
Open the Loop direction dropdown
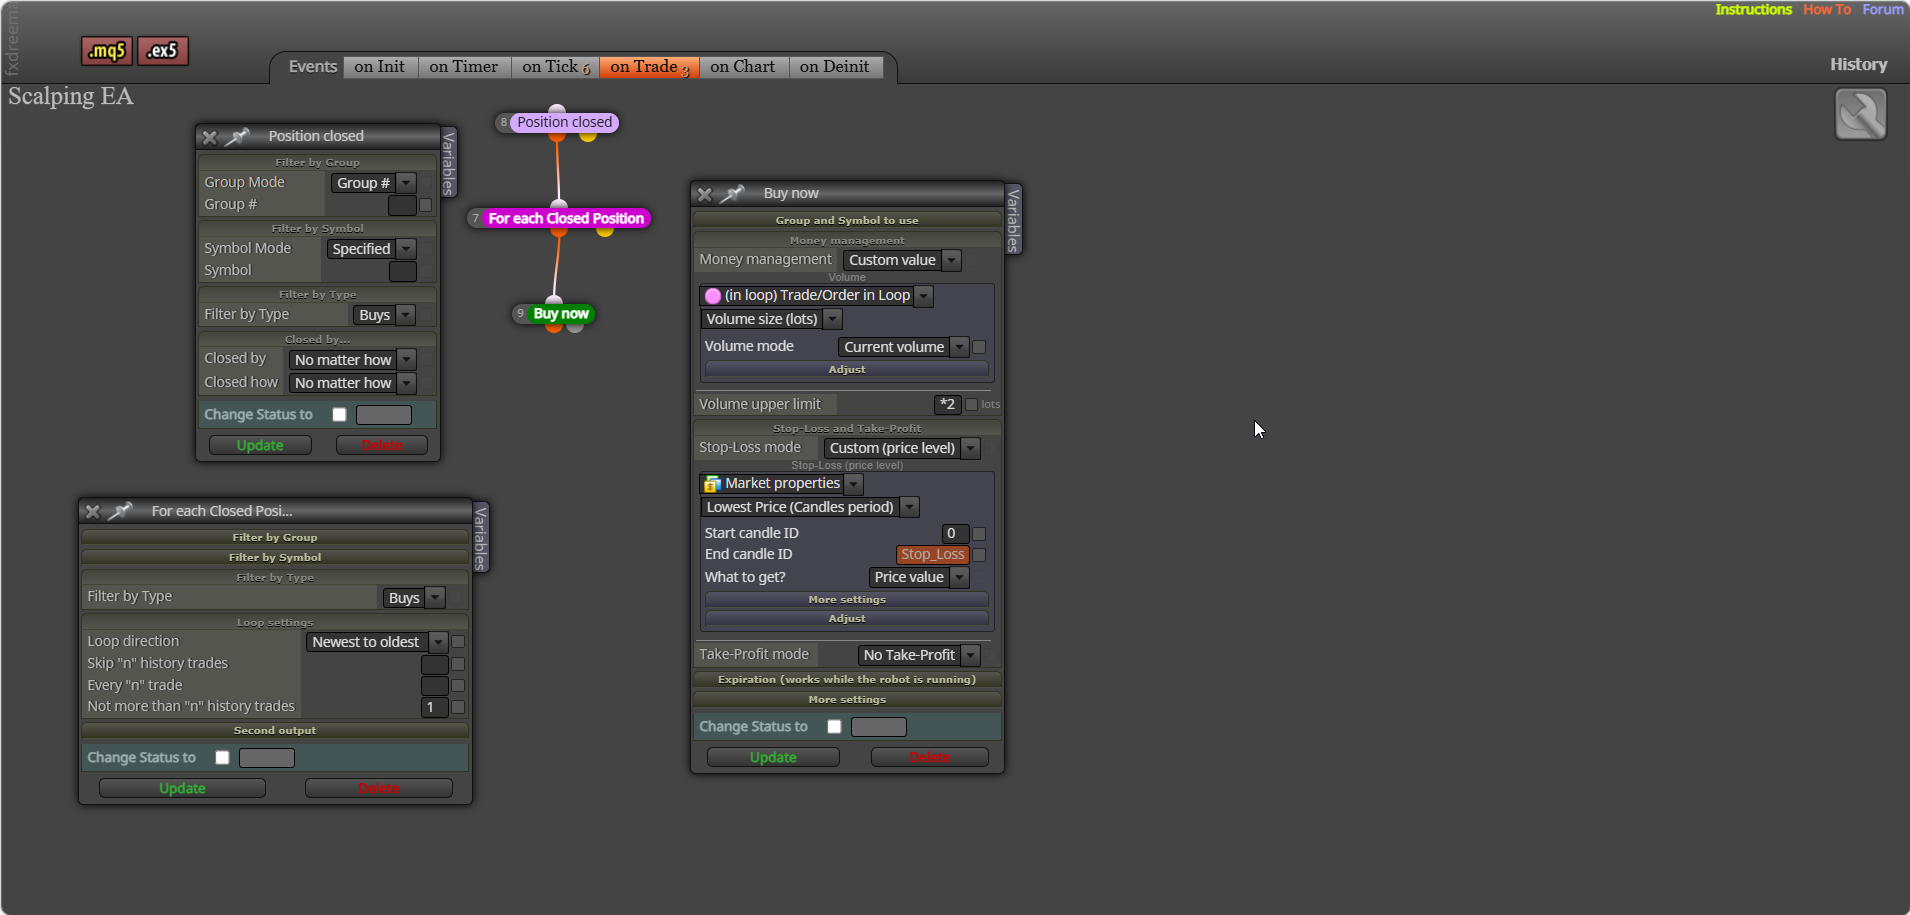point(377,642)
